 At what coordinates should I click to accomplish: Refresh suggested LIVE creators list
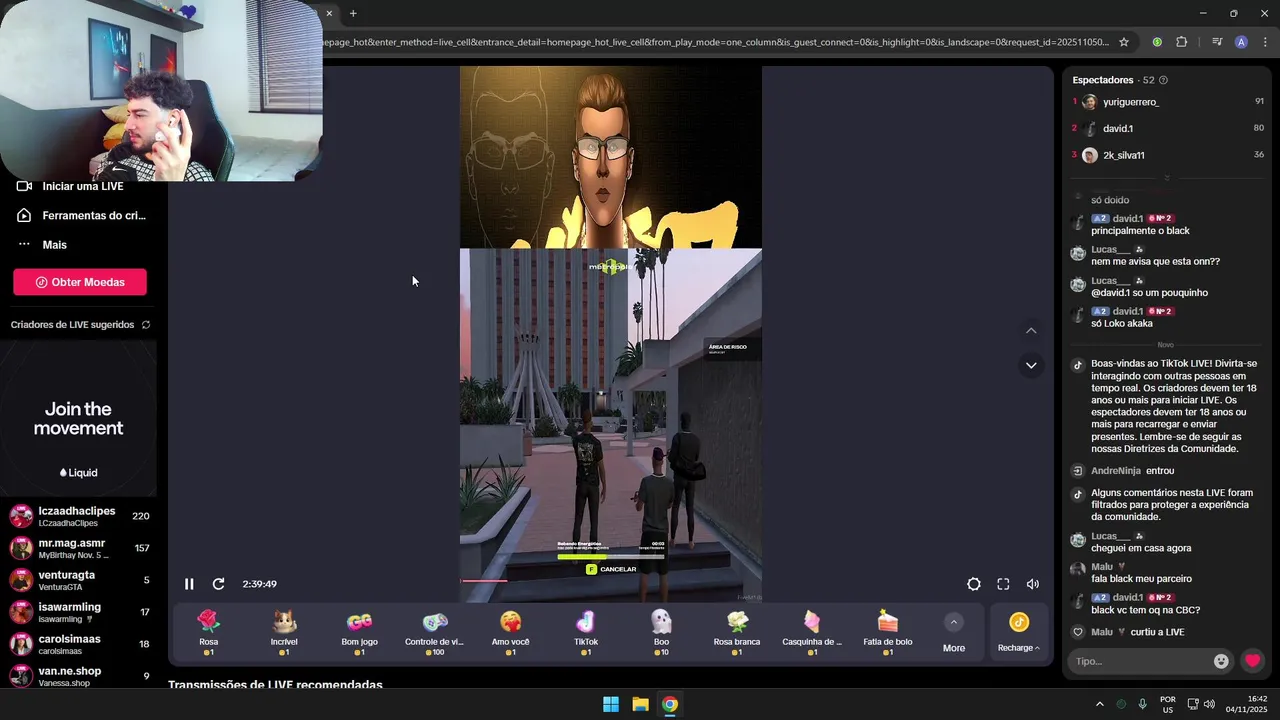point(146,325)
